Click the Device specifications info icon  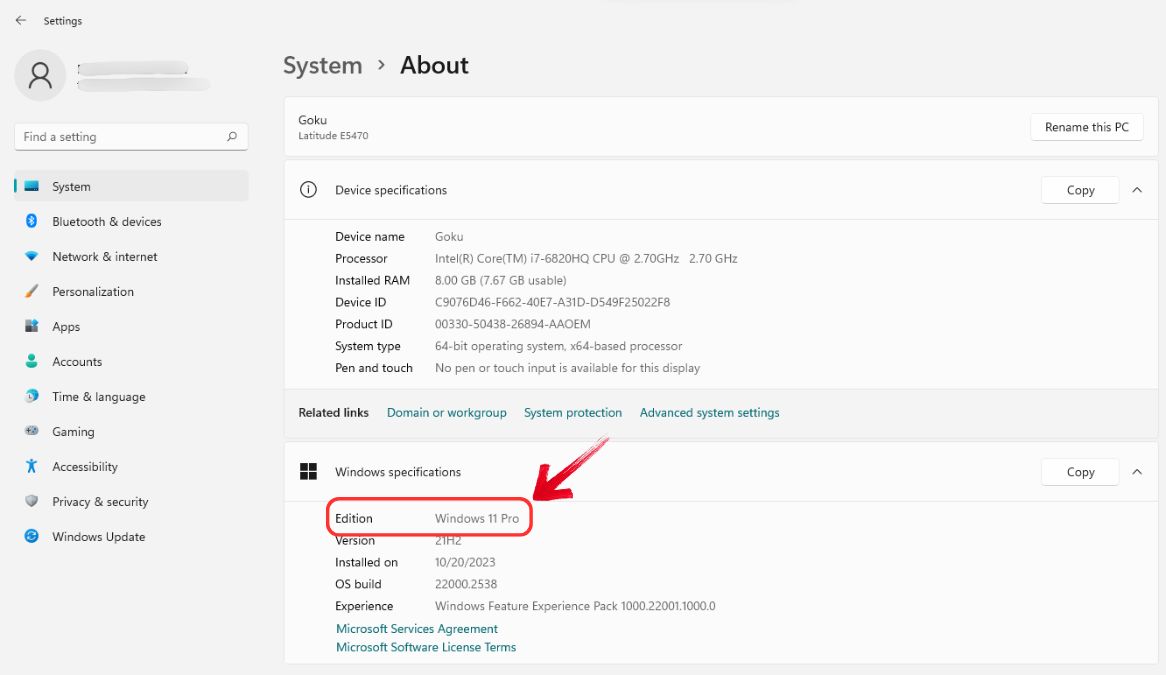pyautogui.click(x=307, y=189)
